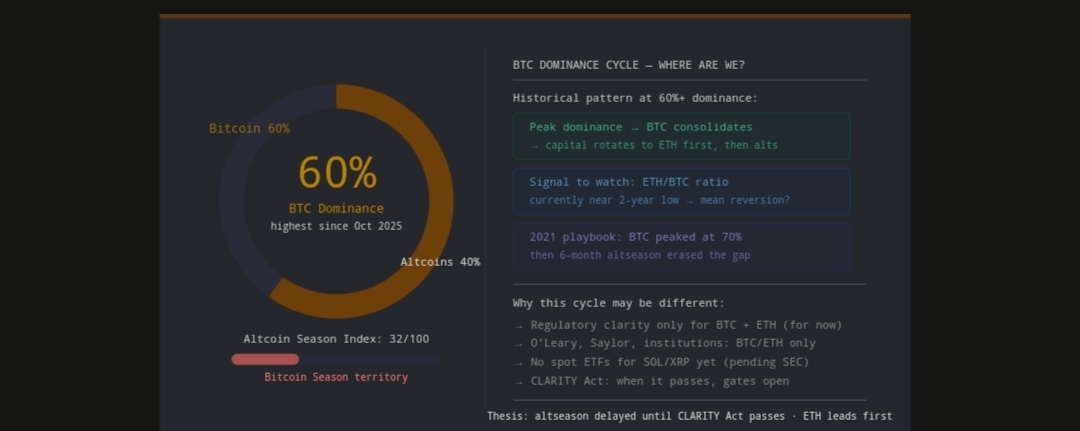Click the red filled part of index bar
Viewport: 1080px width, 431px height.
[x=265, y=359]
